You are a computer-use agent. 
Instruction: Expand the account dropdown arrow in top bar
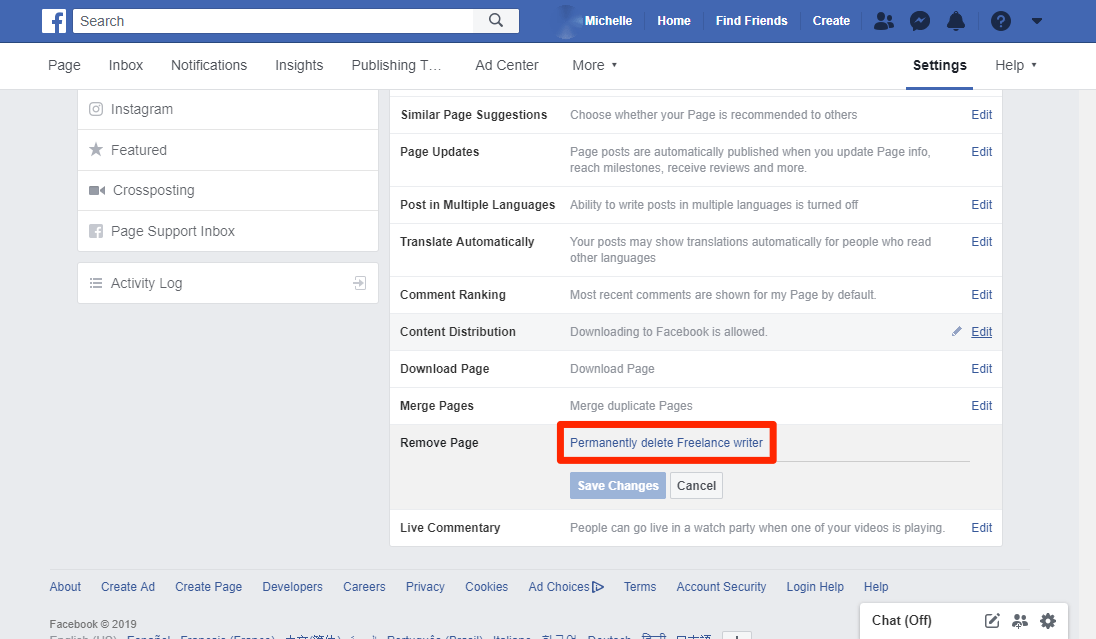[1037, 21]
